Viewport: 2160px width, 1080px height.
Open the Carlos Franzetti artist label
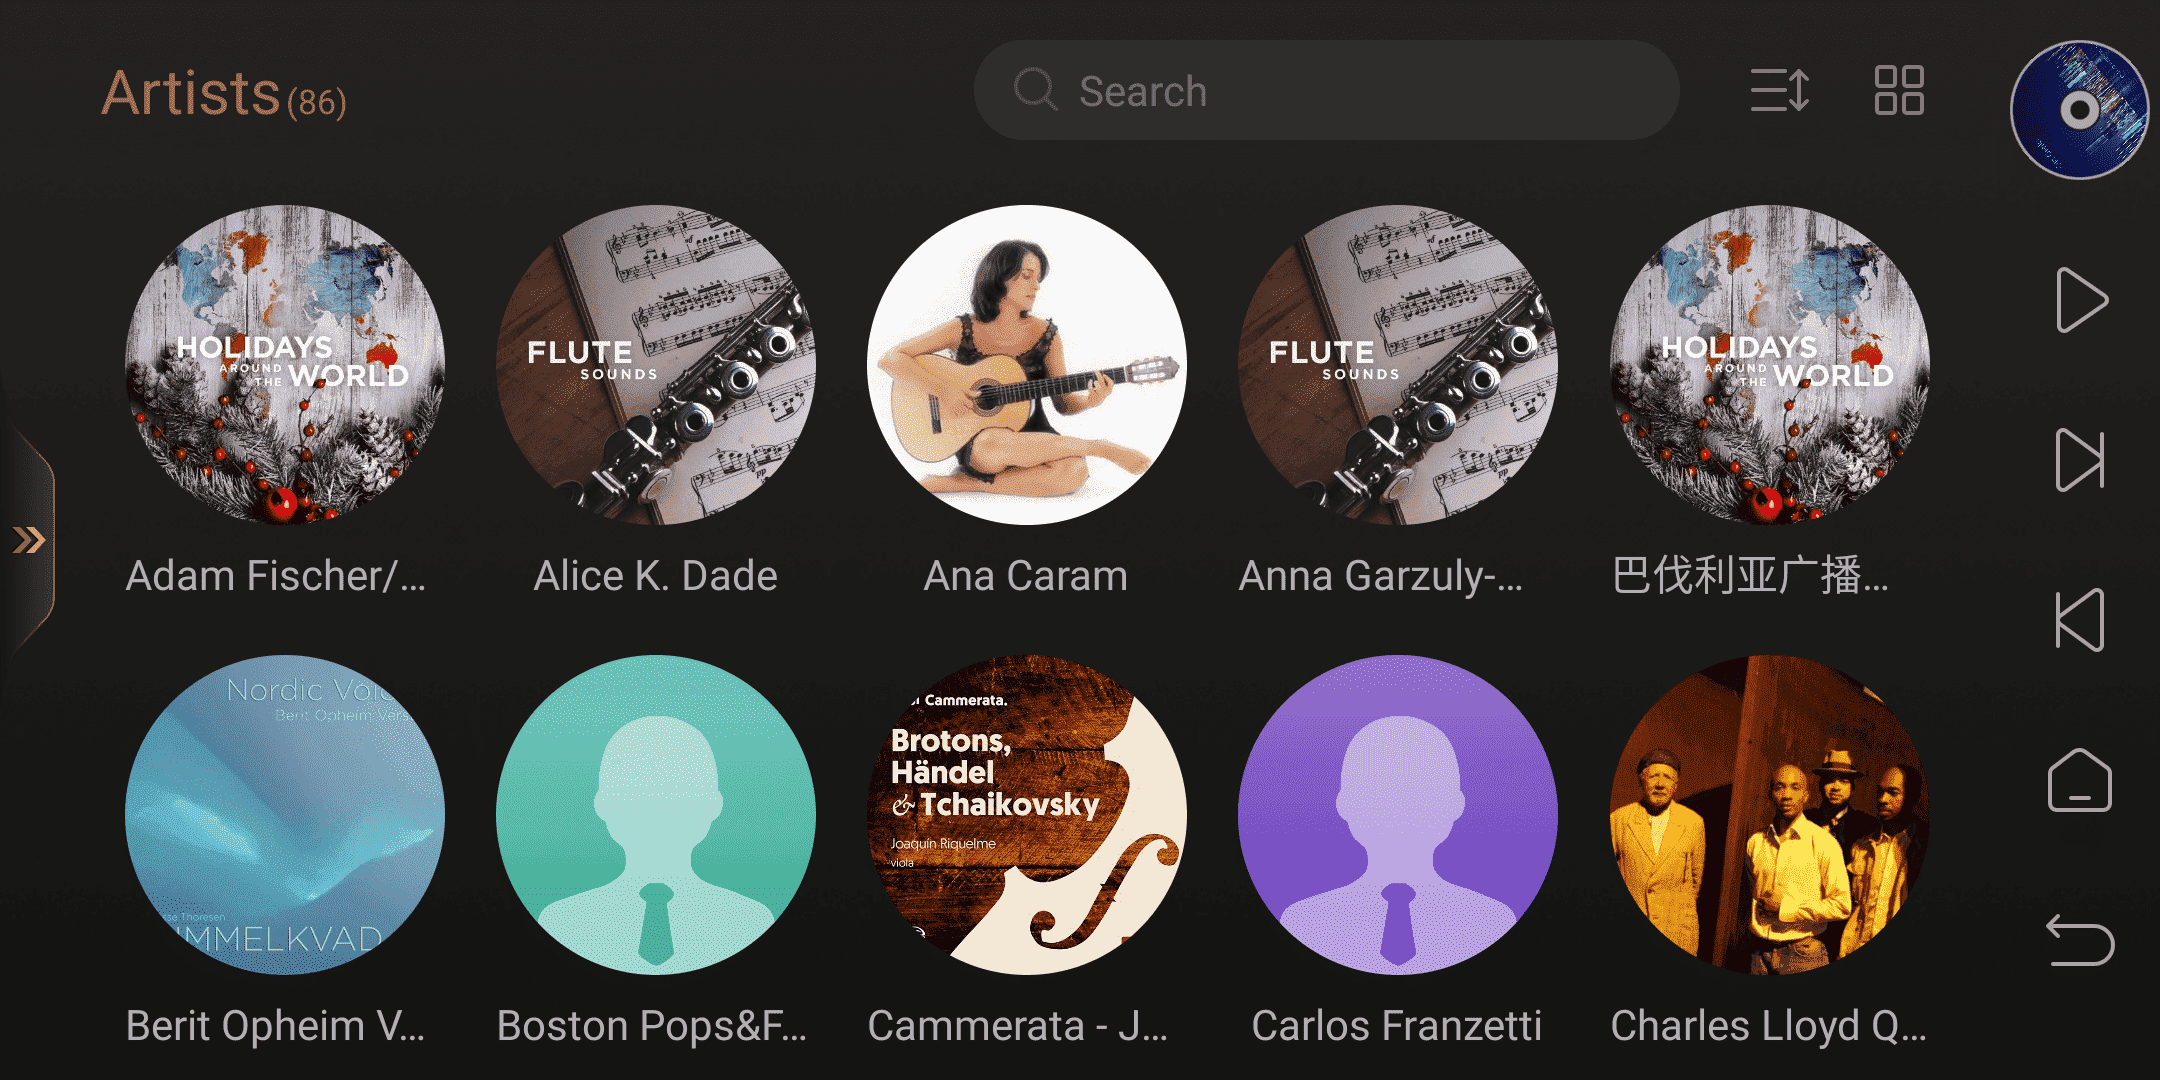click(1397, 1026)
